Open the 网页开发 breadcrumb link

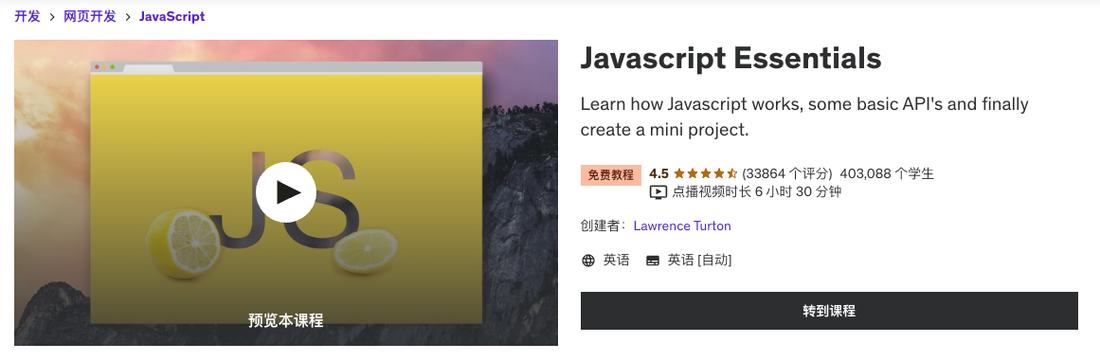pos(90,16)
